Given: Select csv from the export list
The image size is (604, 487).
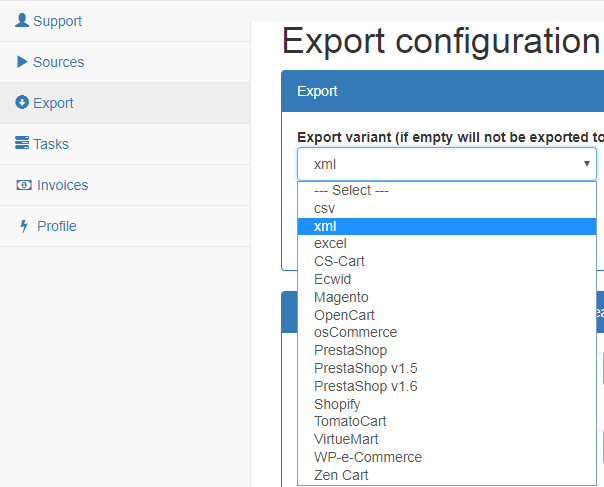Looking at the screenshot, I should [x=447, y=208].
